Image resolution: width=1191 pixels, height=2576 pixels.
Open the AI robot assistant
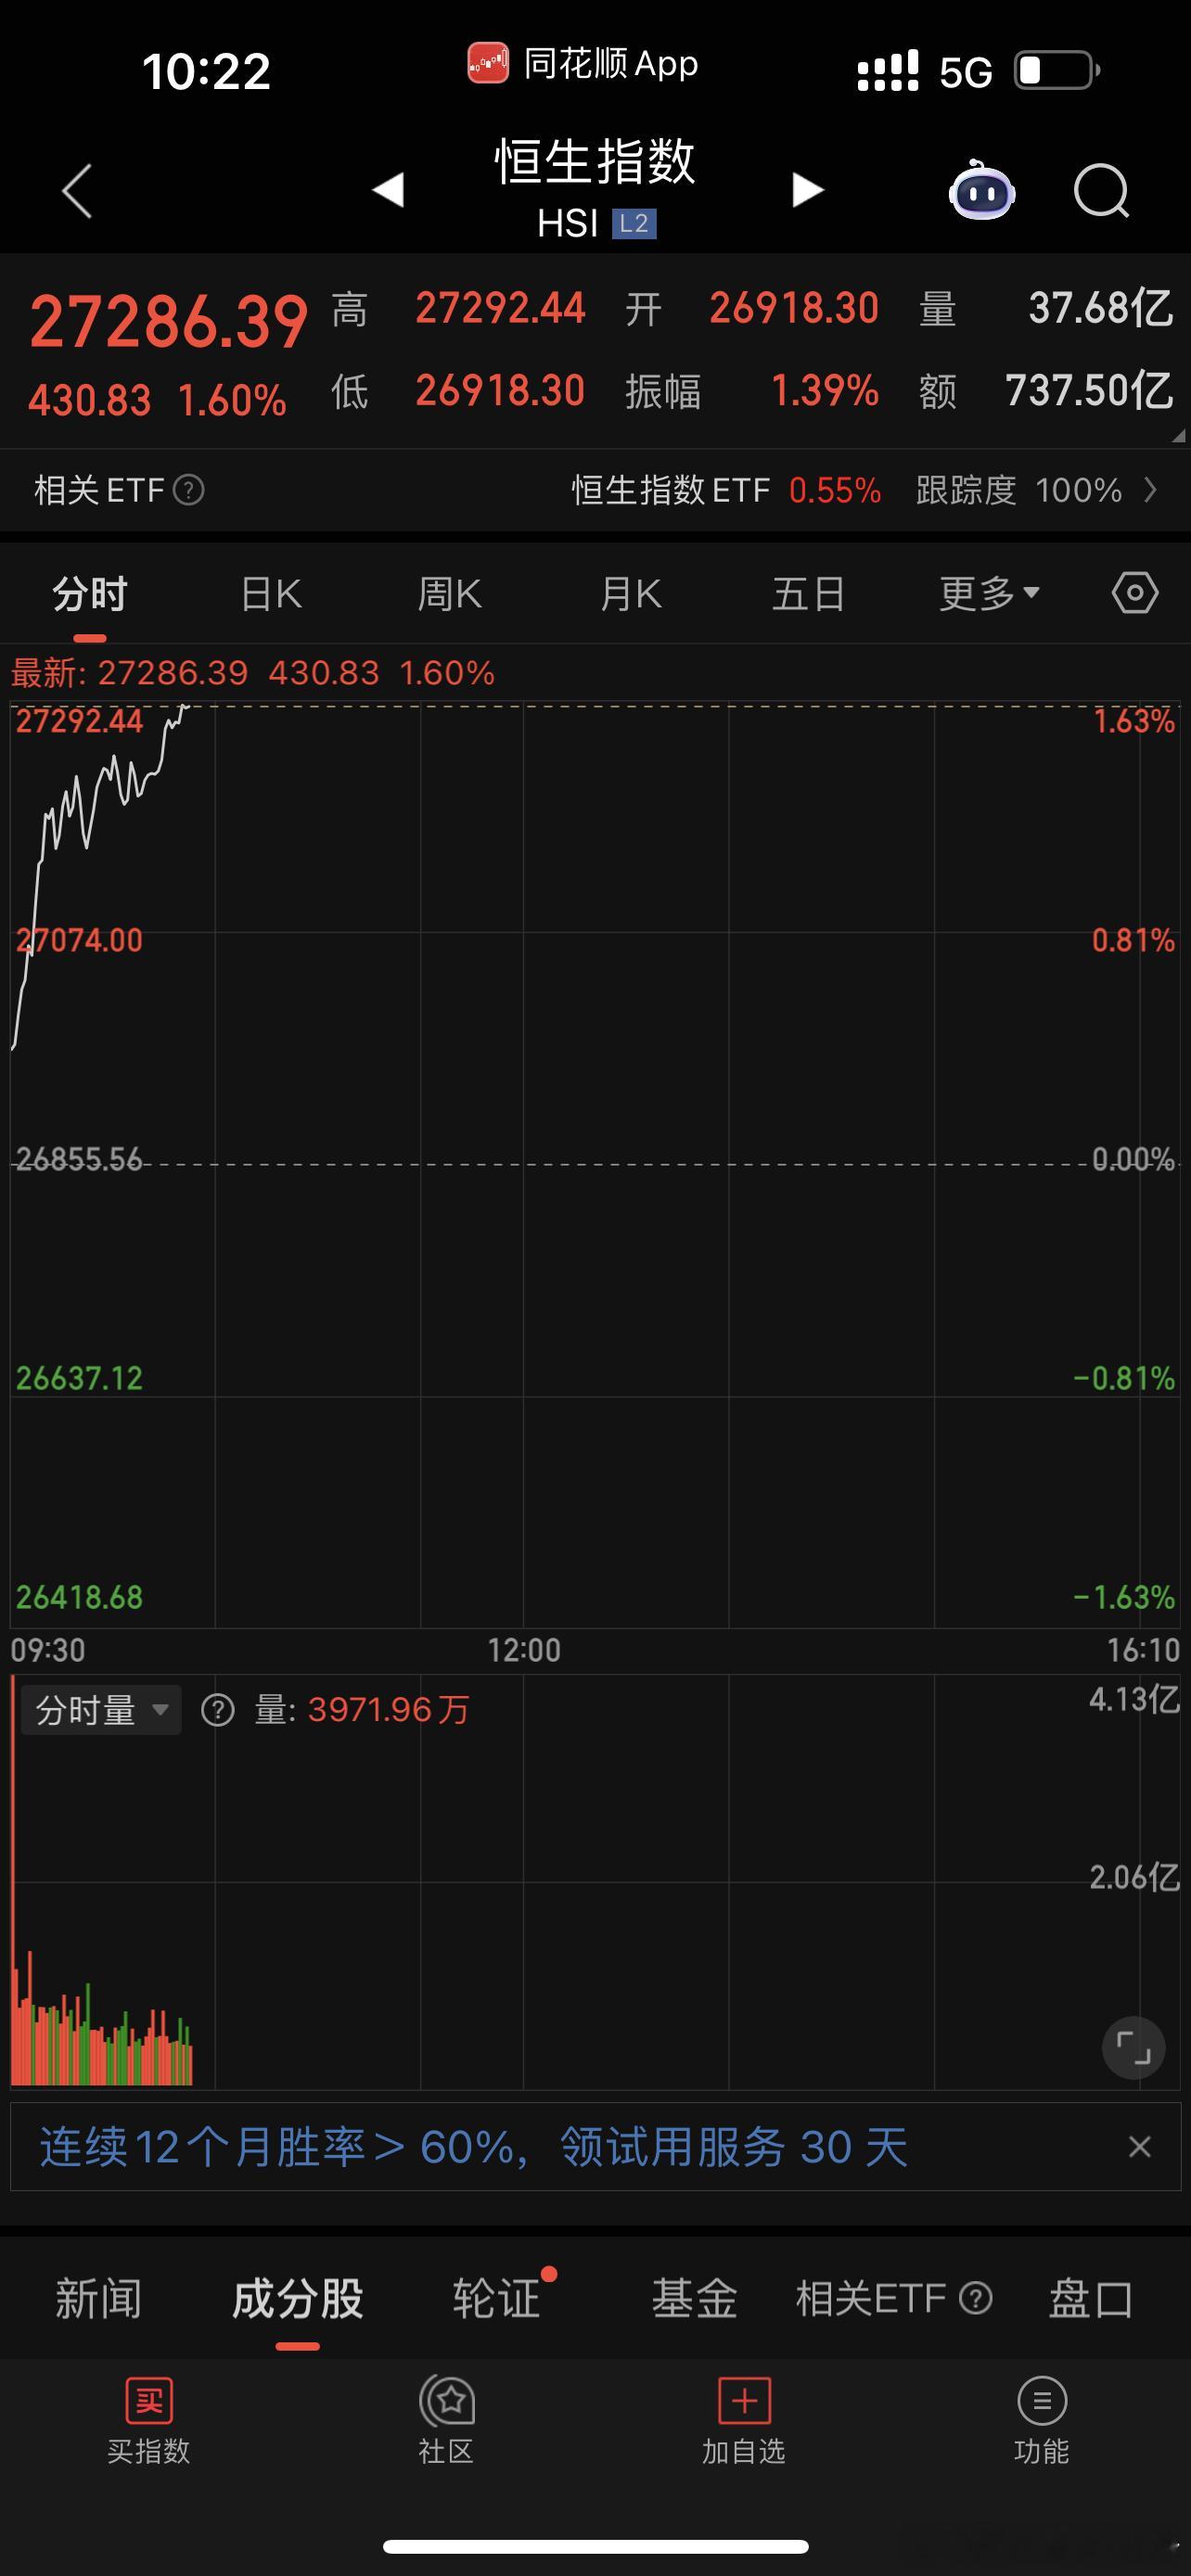click(982, 190)
